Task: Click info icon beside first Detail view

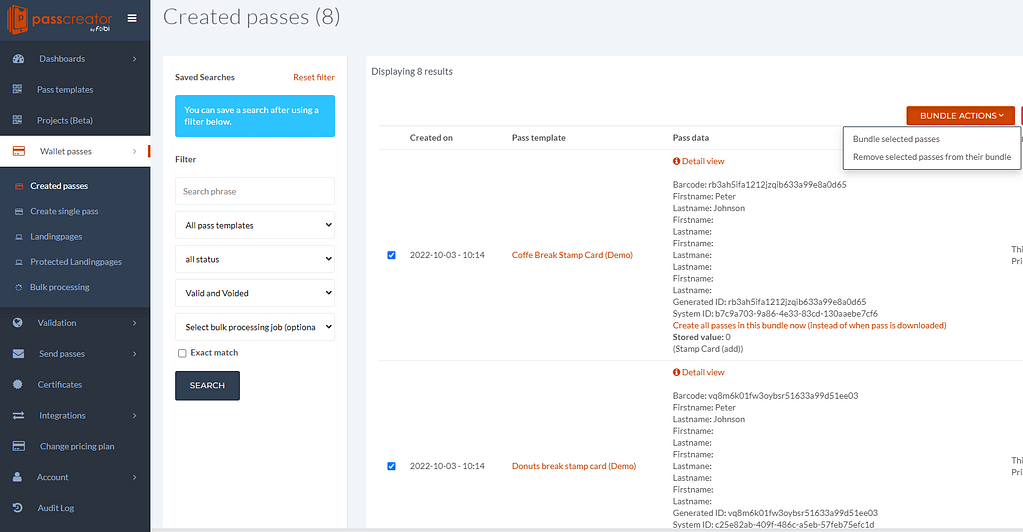Action: click(677, 161)
